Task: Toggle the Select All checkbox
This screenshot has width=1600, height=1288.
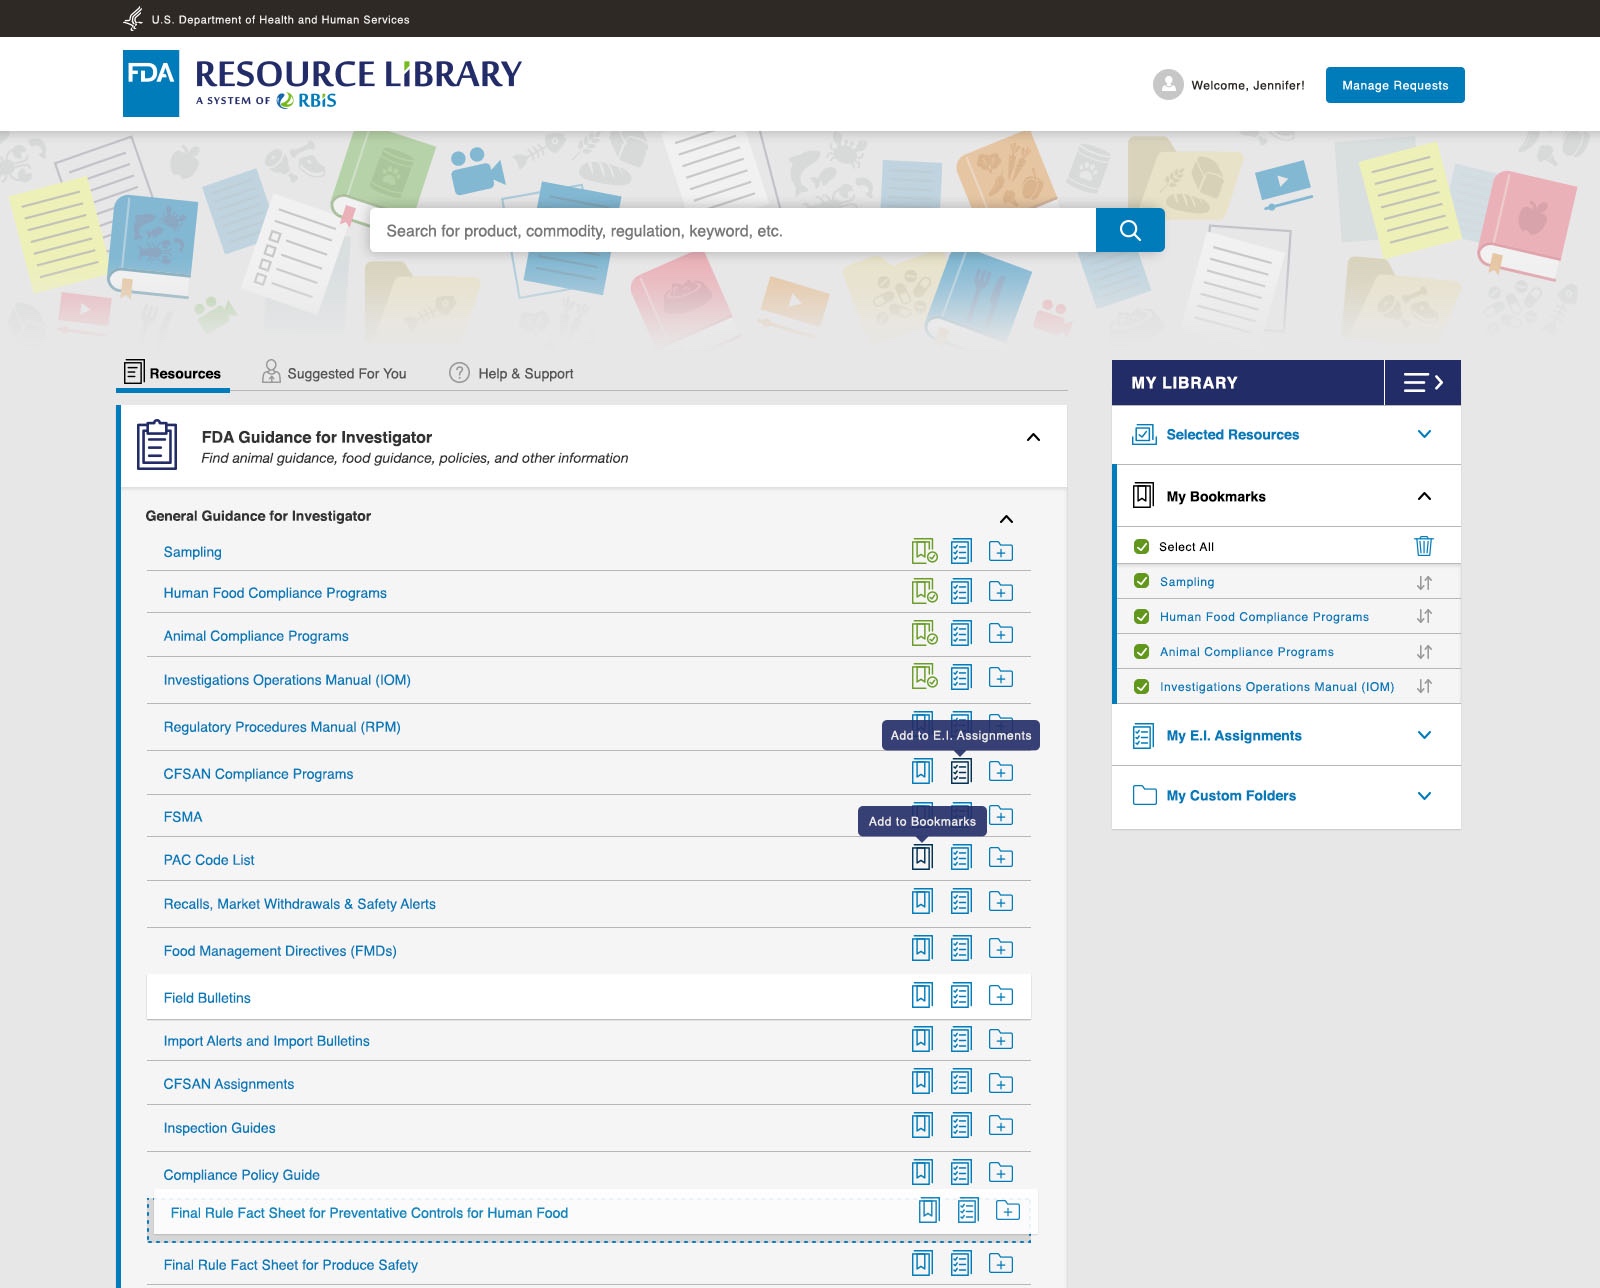Action: pos(1141,547)
